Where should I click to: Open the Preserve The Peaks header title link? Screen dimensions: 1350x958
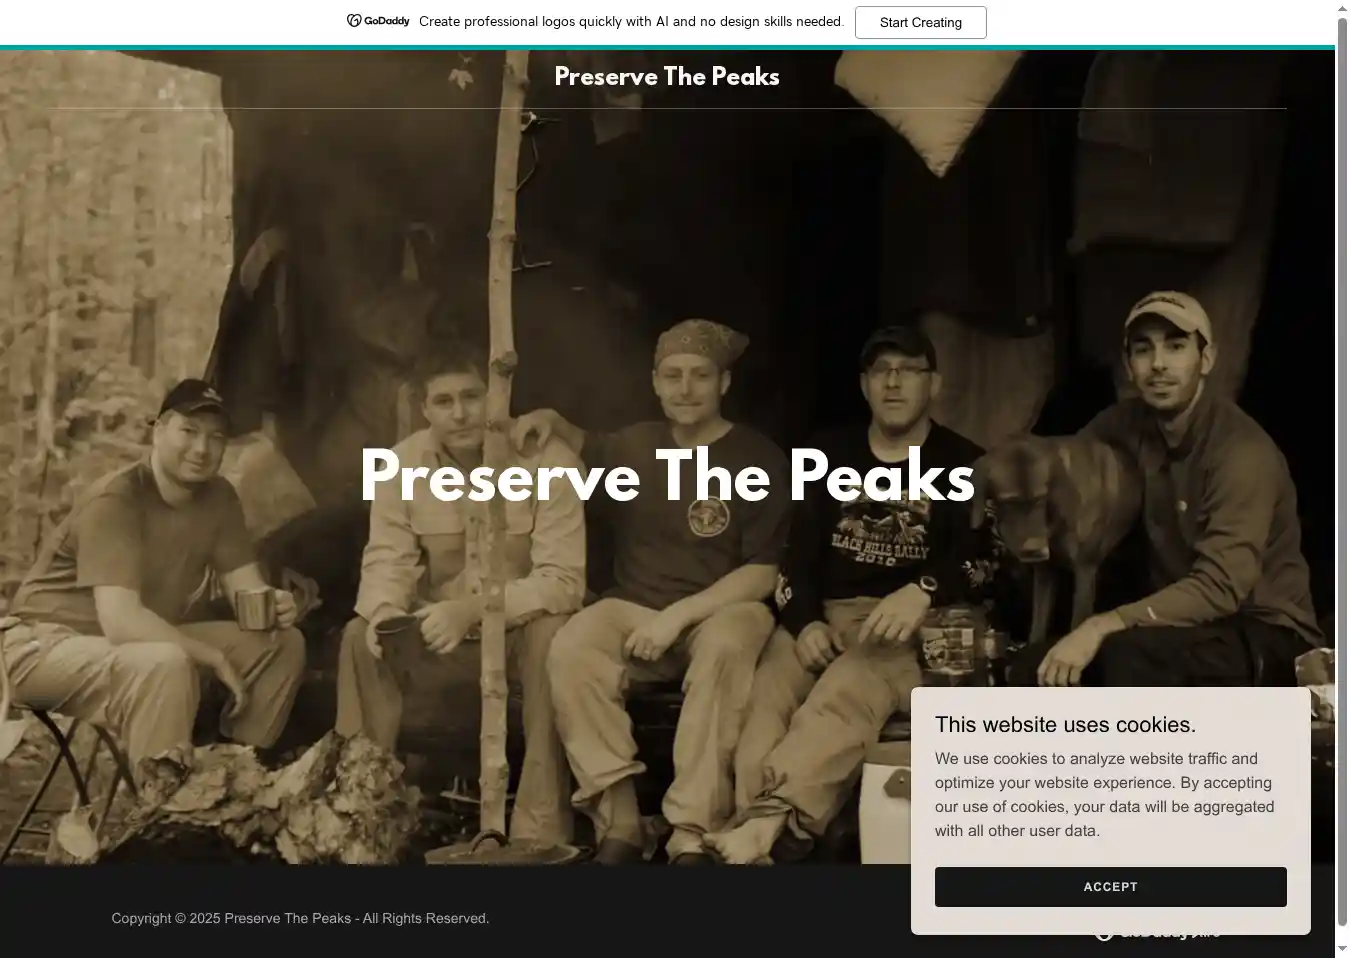pos(667,77)
